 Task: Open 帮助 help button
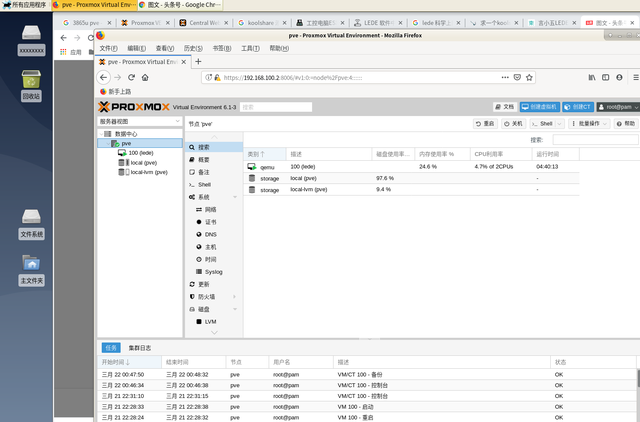[x=626, y=124]
